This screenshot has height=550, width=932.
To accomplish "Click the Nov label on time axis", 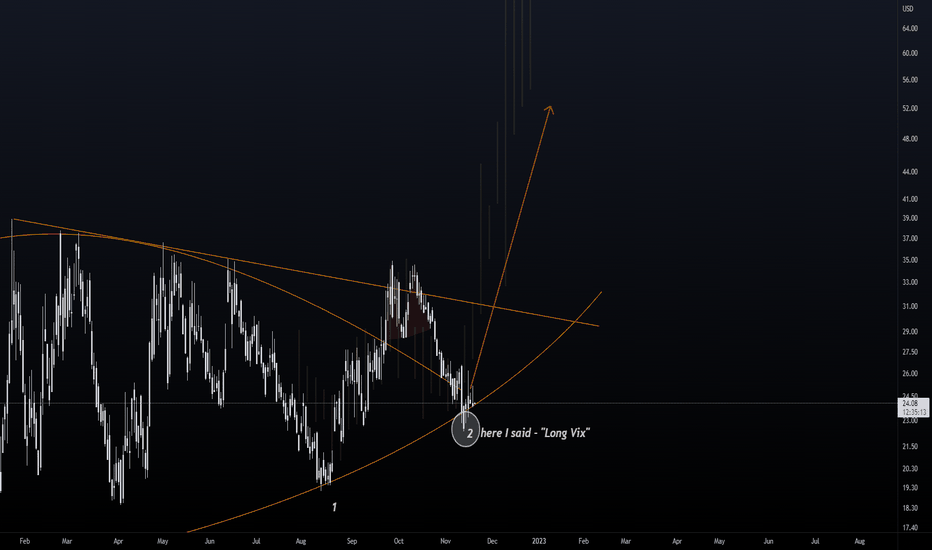I will (446, 541).
